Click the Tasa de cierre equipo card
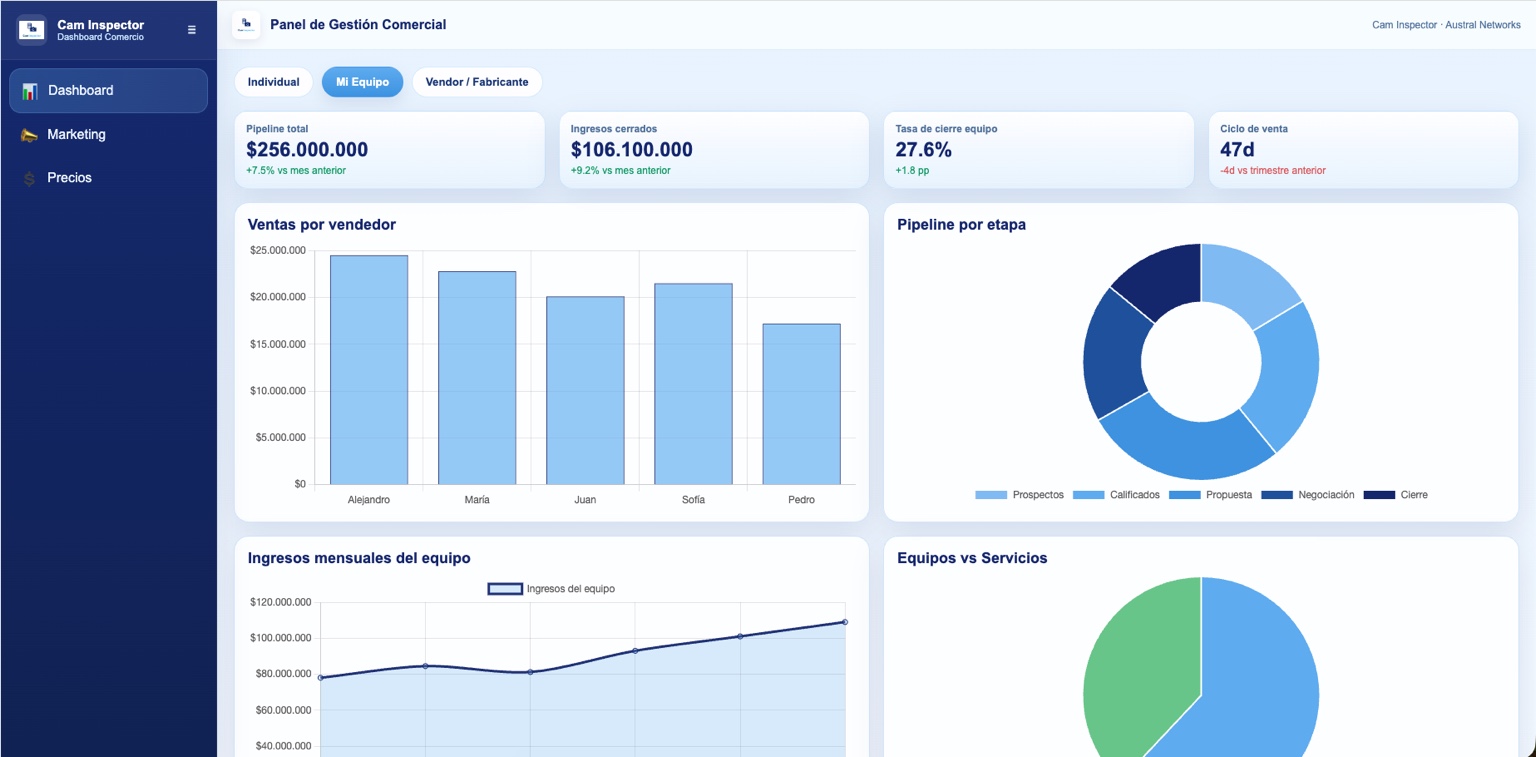 pos(1039,150)
